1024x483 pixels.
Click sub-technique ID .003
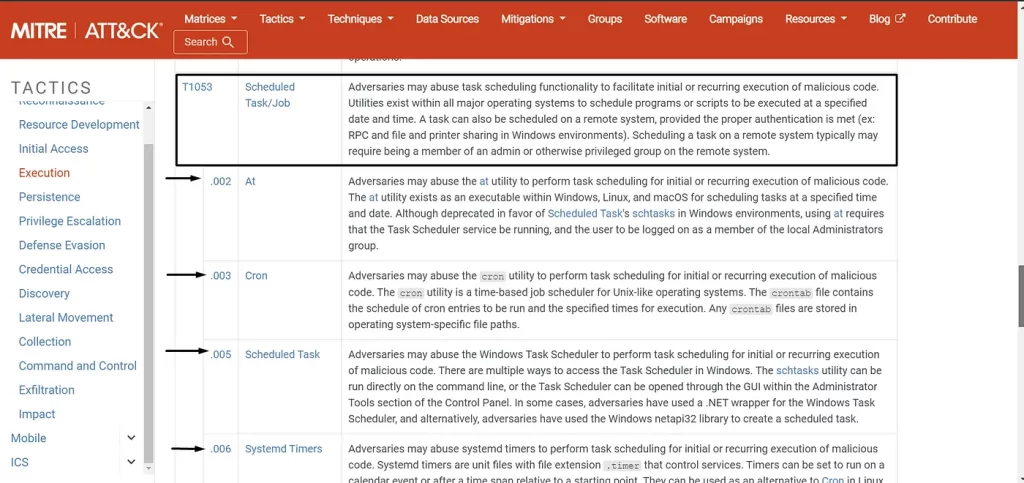pos(221,275)
